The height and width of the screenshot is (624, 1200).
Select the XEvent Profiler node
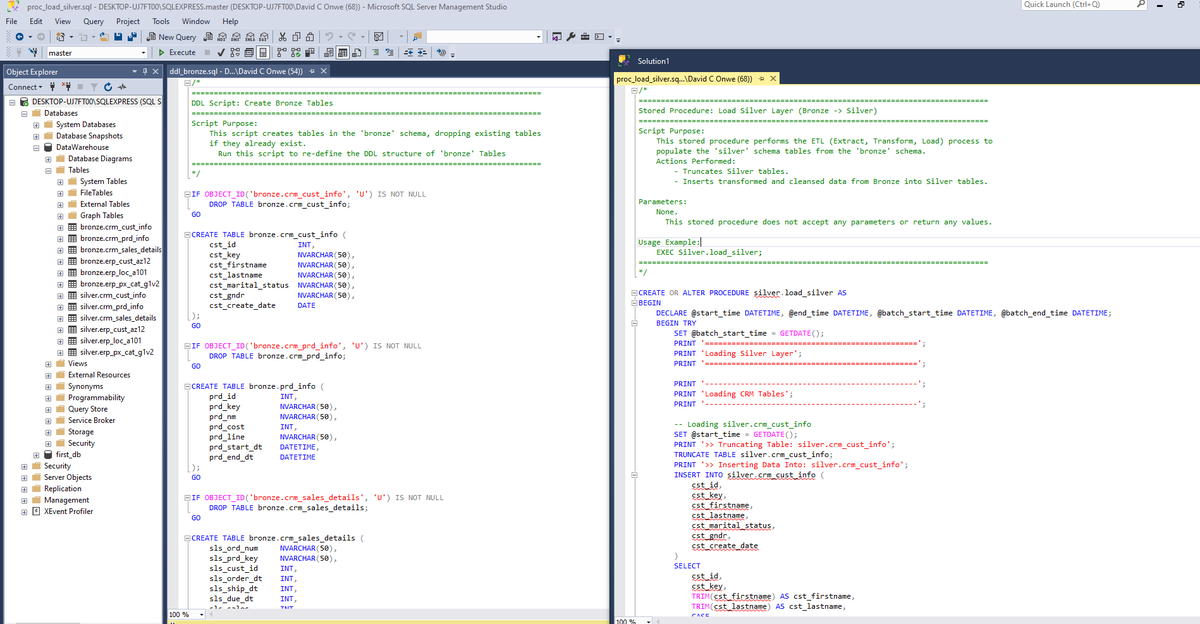point(68,511)
